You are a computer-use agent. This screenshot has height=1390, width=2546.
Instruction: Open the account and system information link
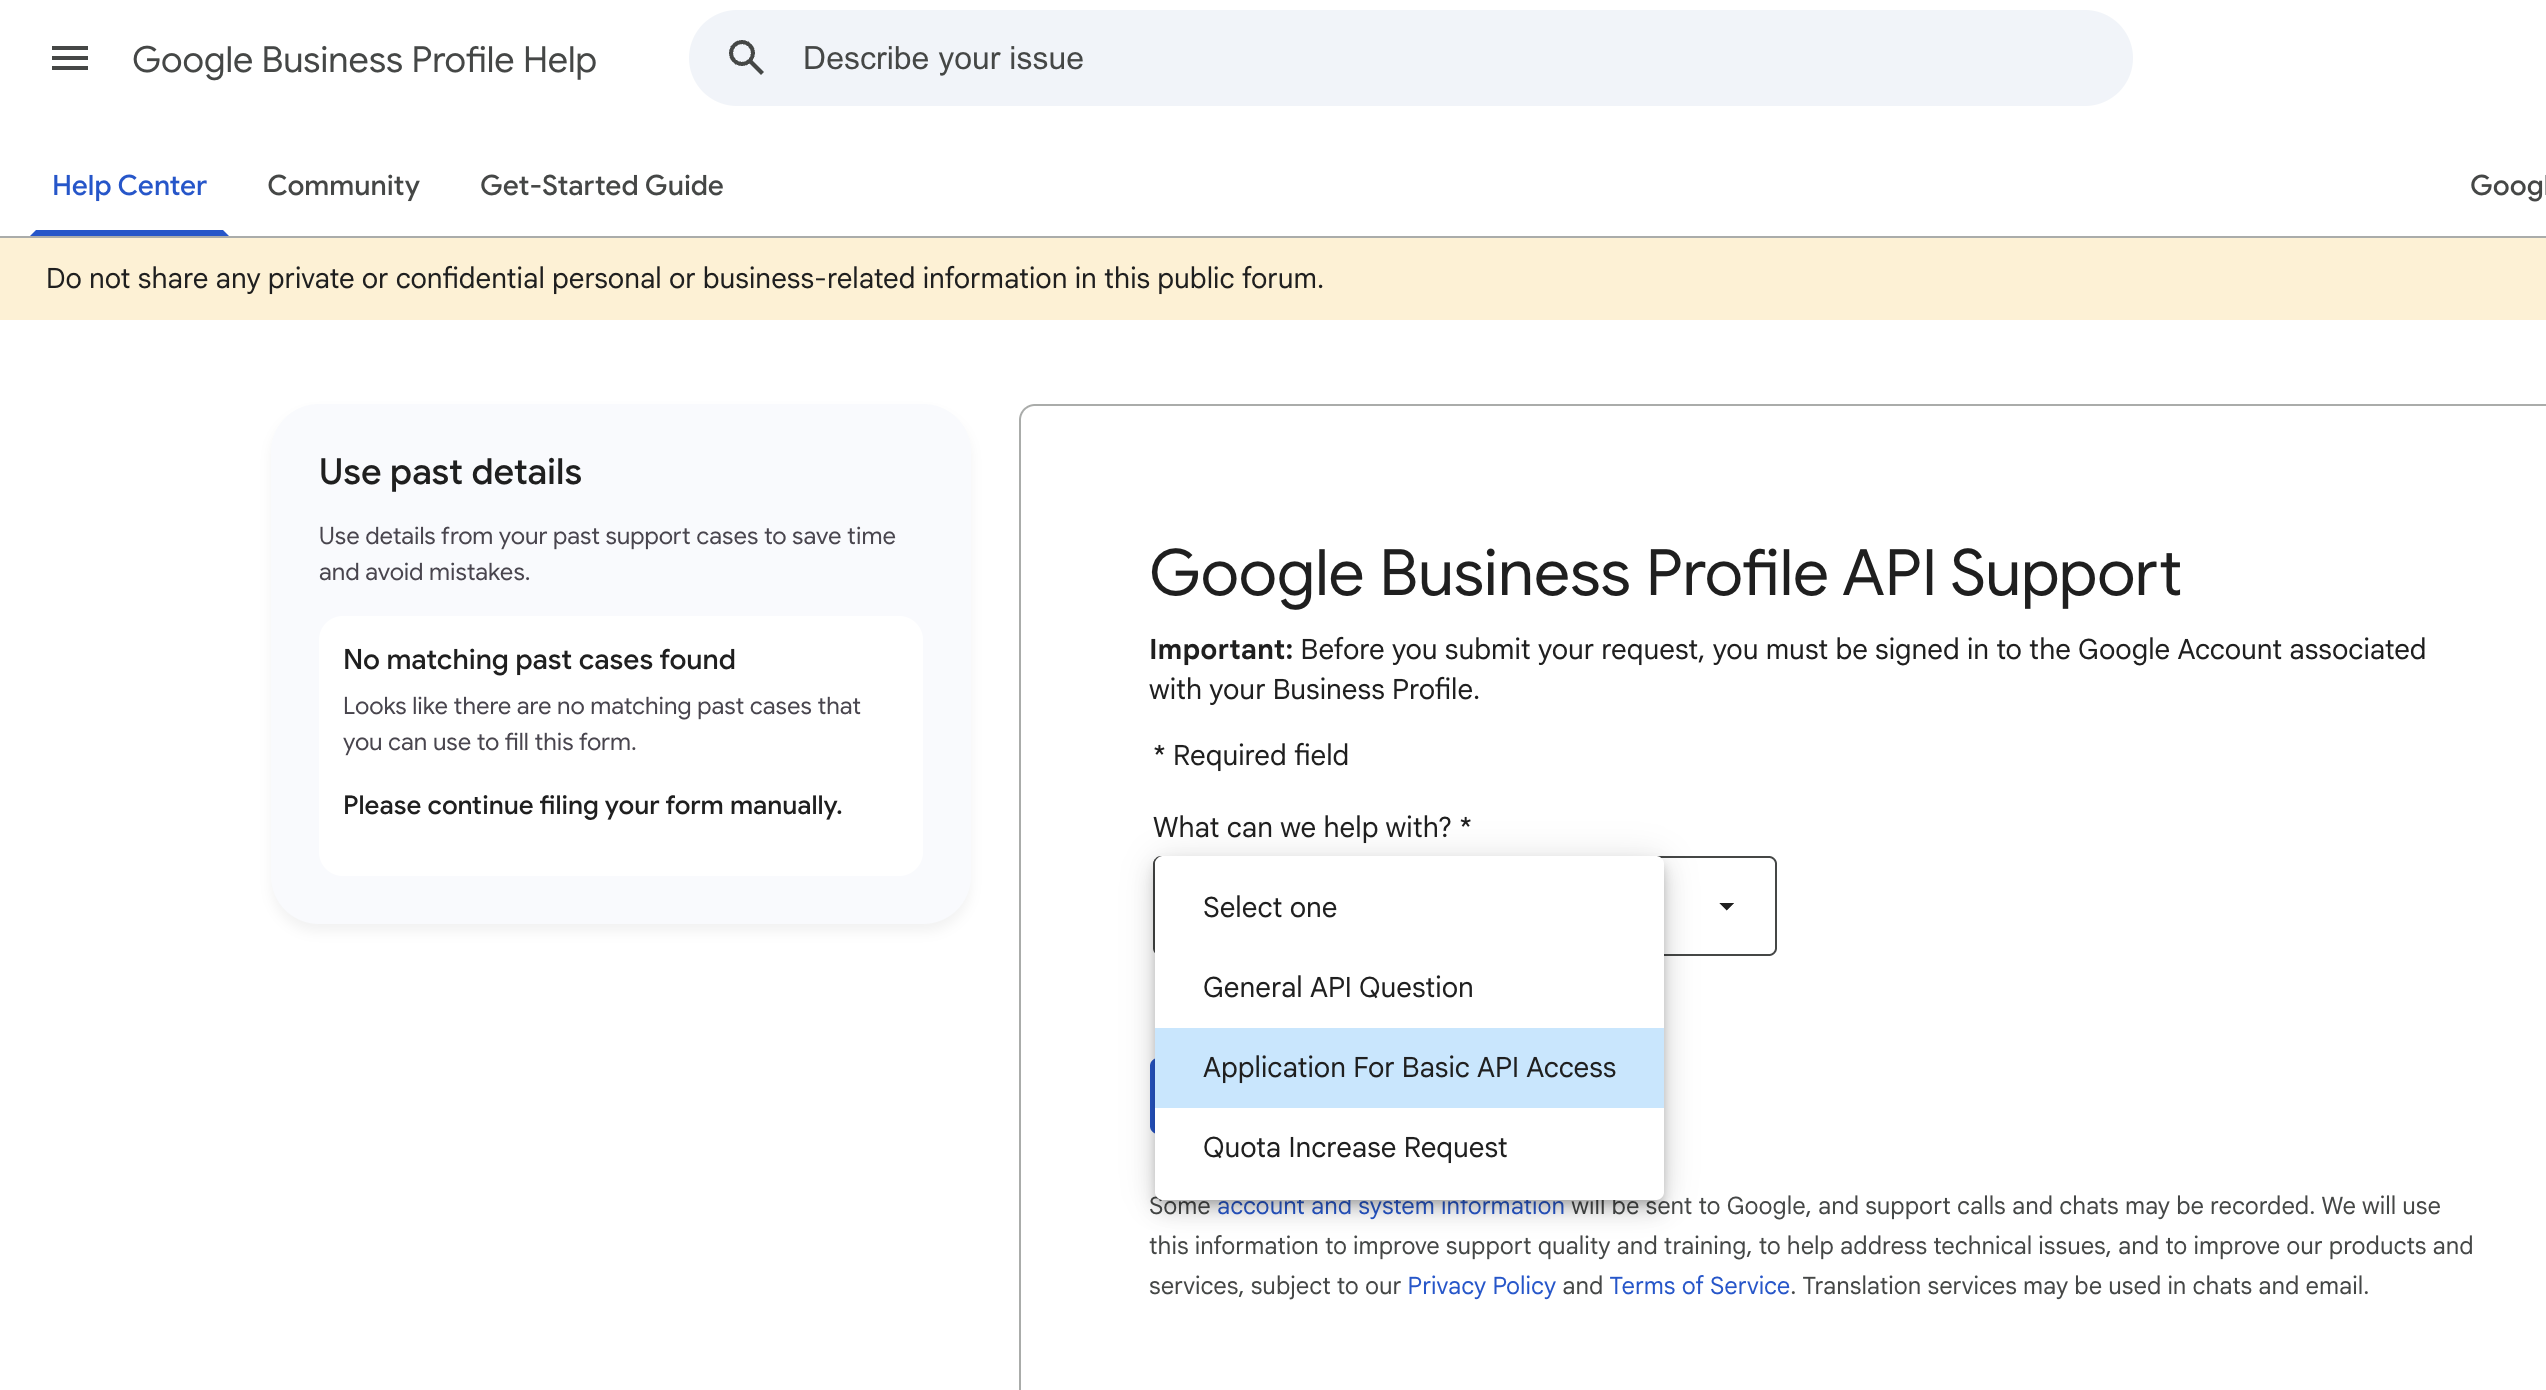coord(1390,1205)
